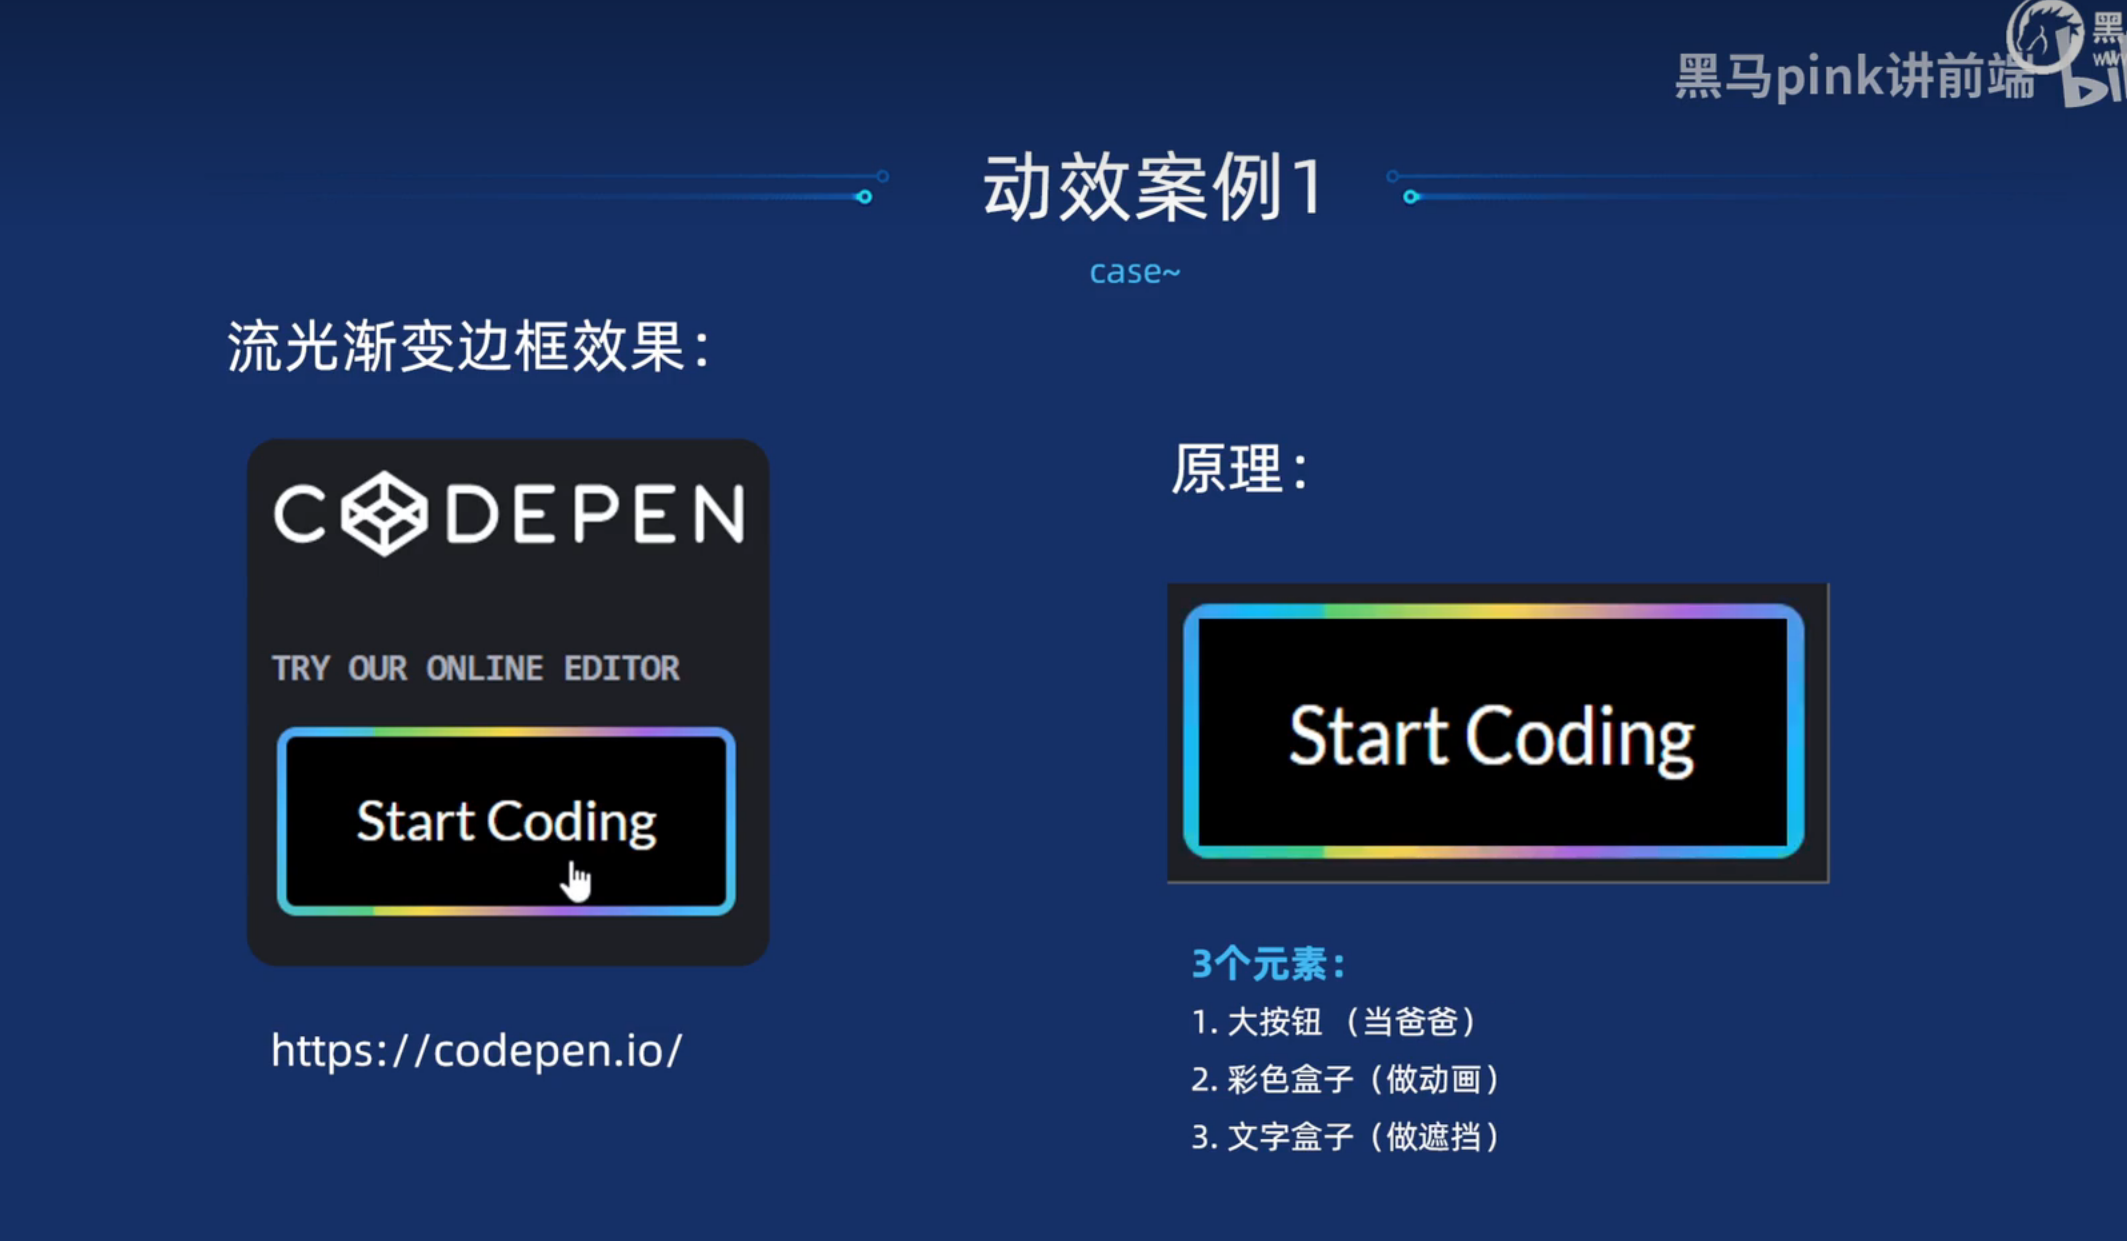Click the glowing dot left of the title

tap(864, 197)
